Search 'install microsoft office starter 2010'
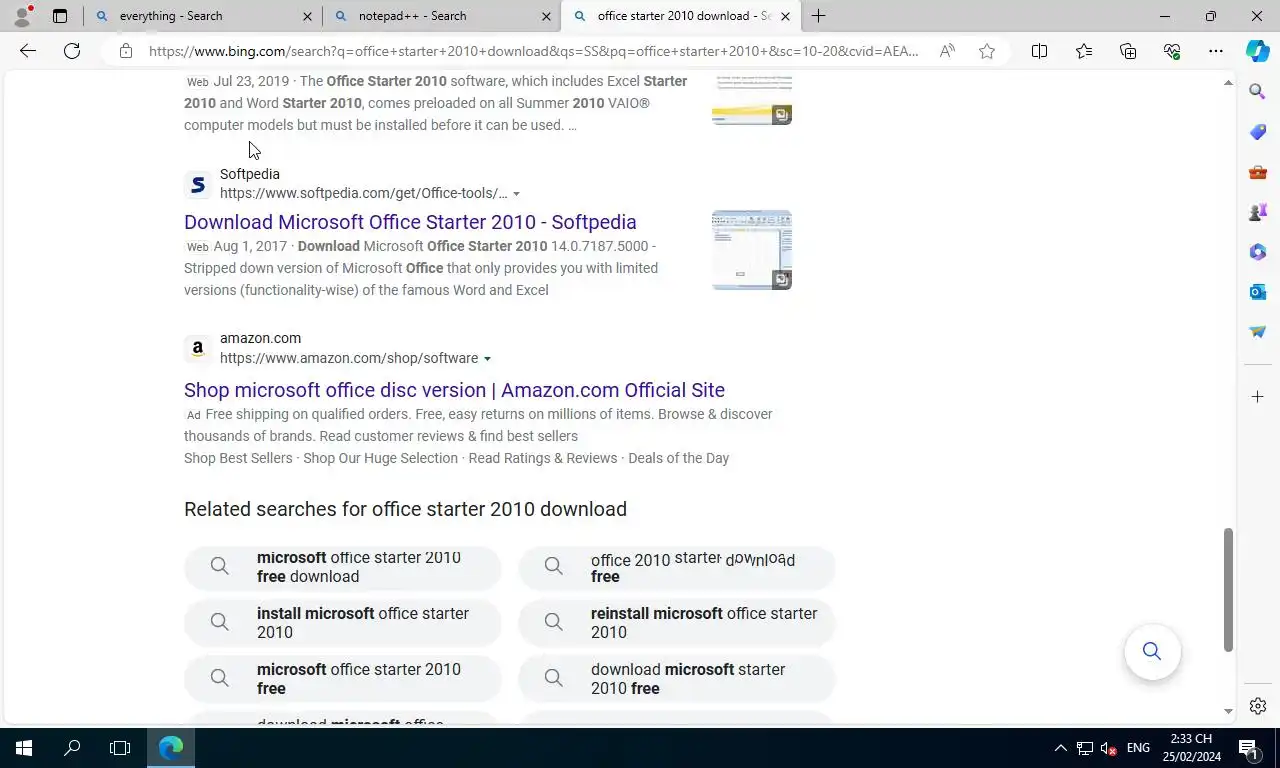The image size is (1280, 768). (x=343, y=623)
